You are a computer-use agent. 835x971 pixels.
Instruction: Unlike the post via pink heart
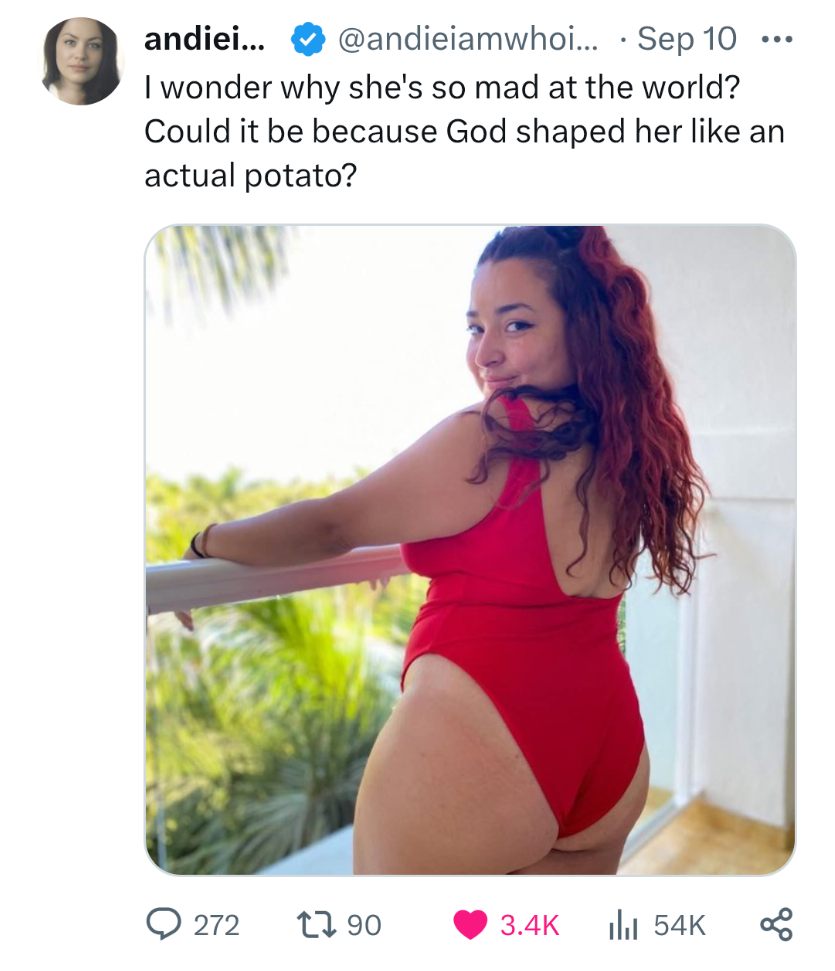click(x=470, y=925)
